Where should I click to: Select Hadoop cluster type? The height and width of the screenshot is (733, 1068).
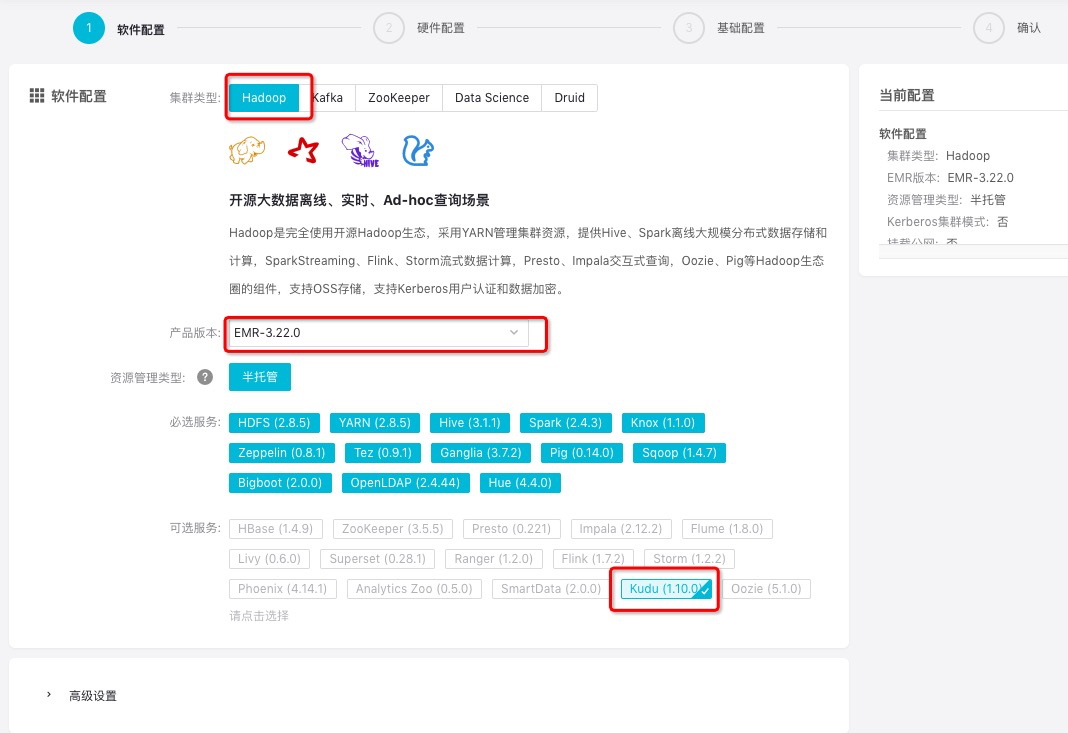[x=264, y=97]
